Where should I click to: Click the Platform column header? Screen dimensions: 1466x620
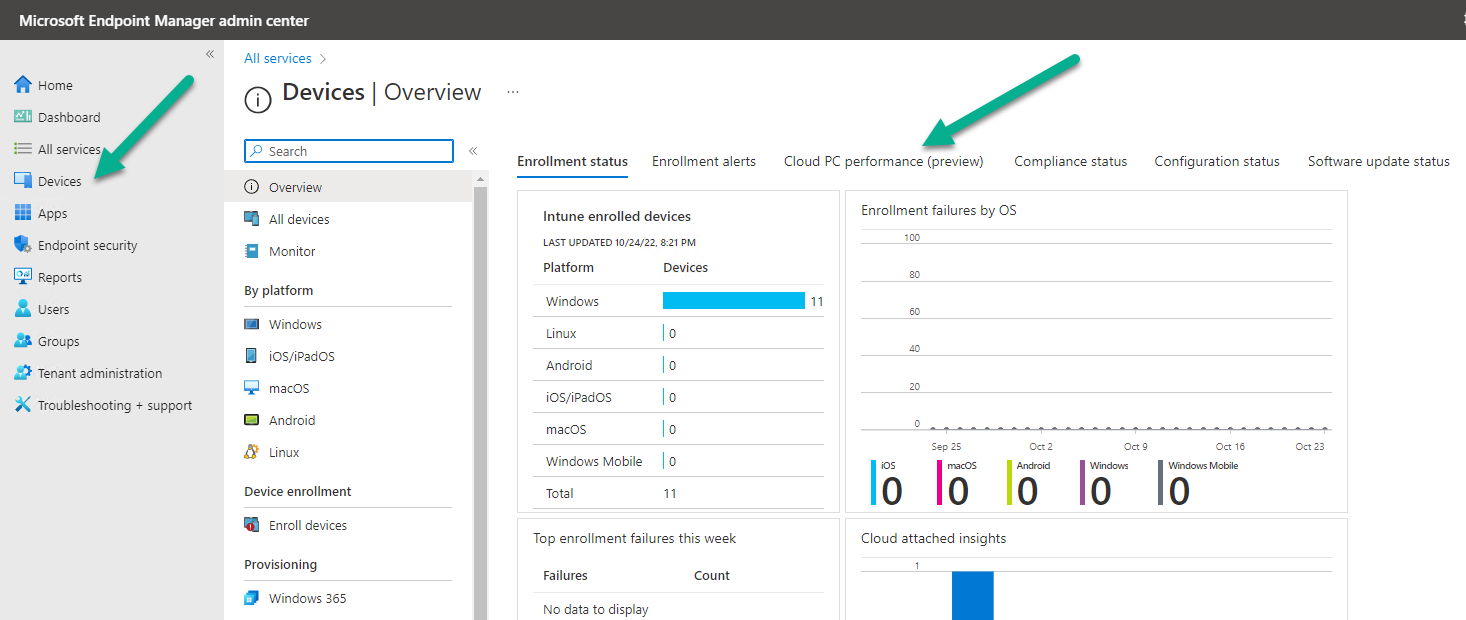click(x=568, y=267)
